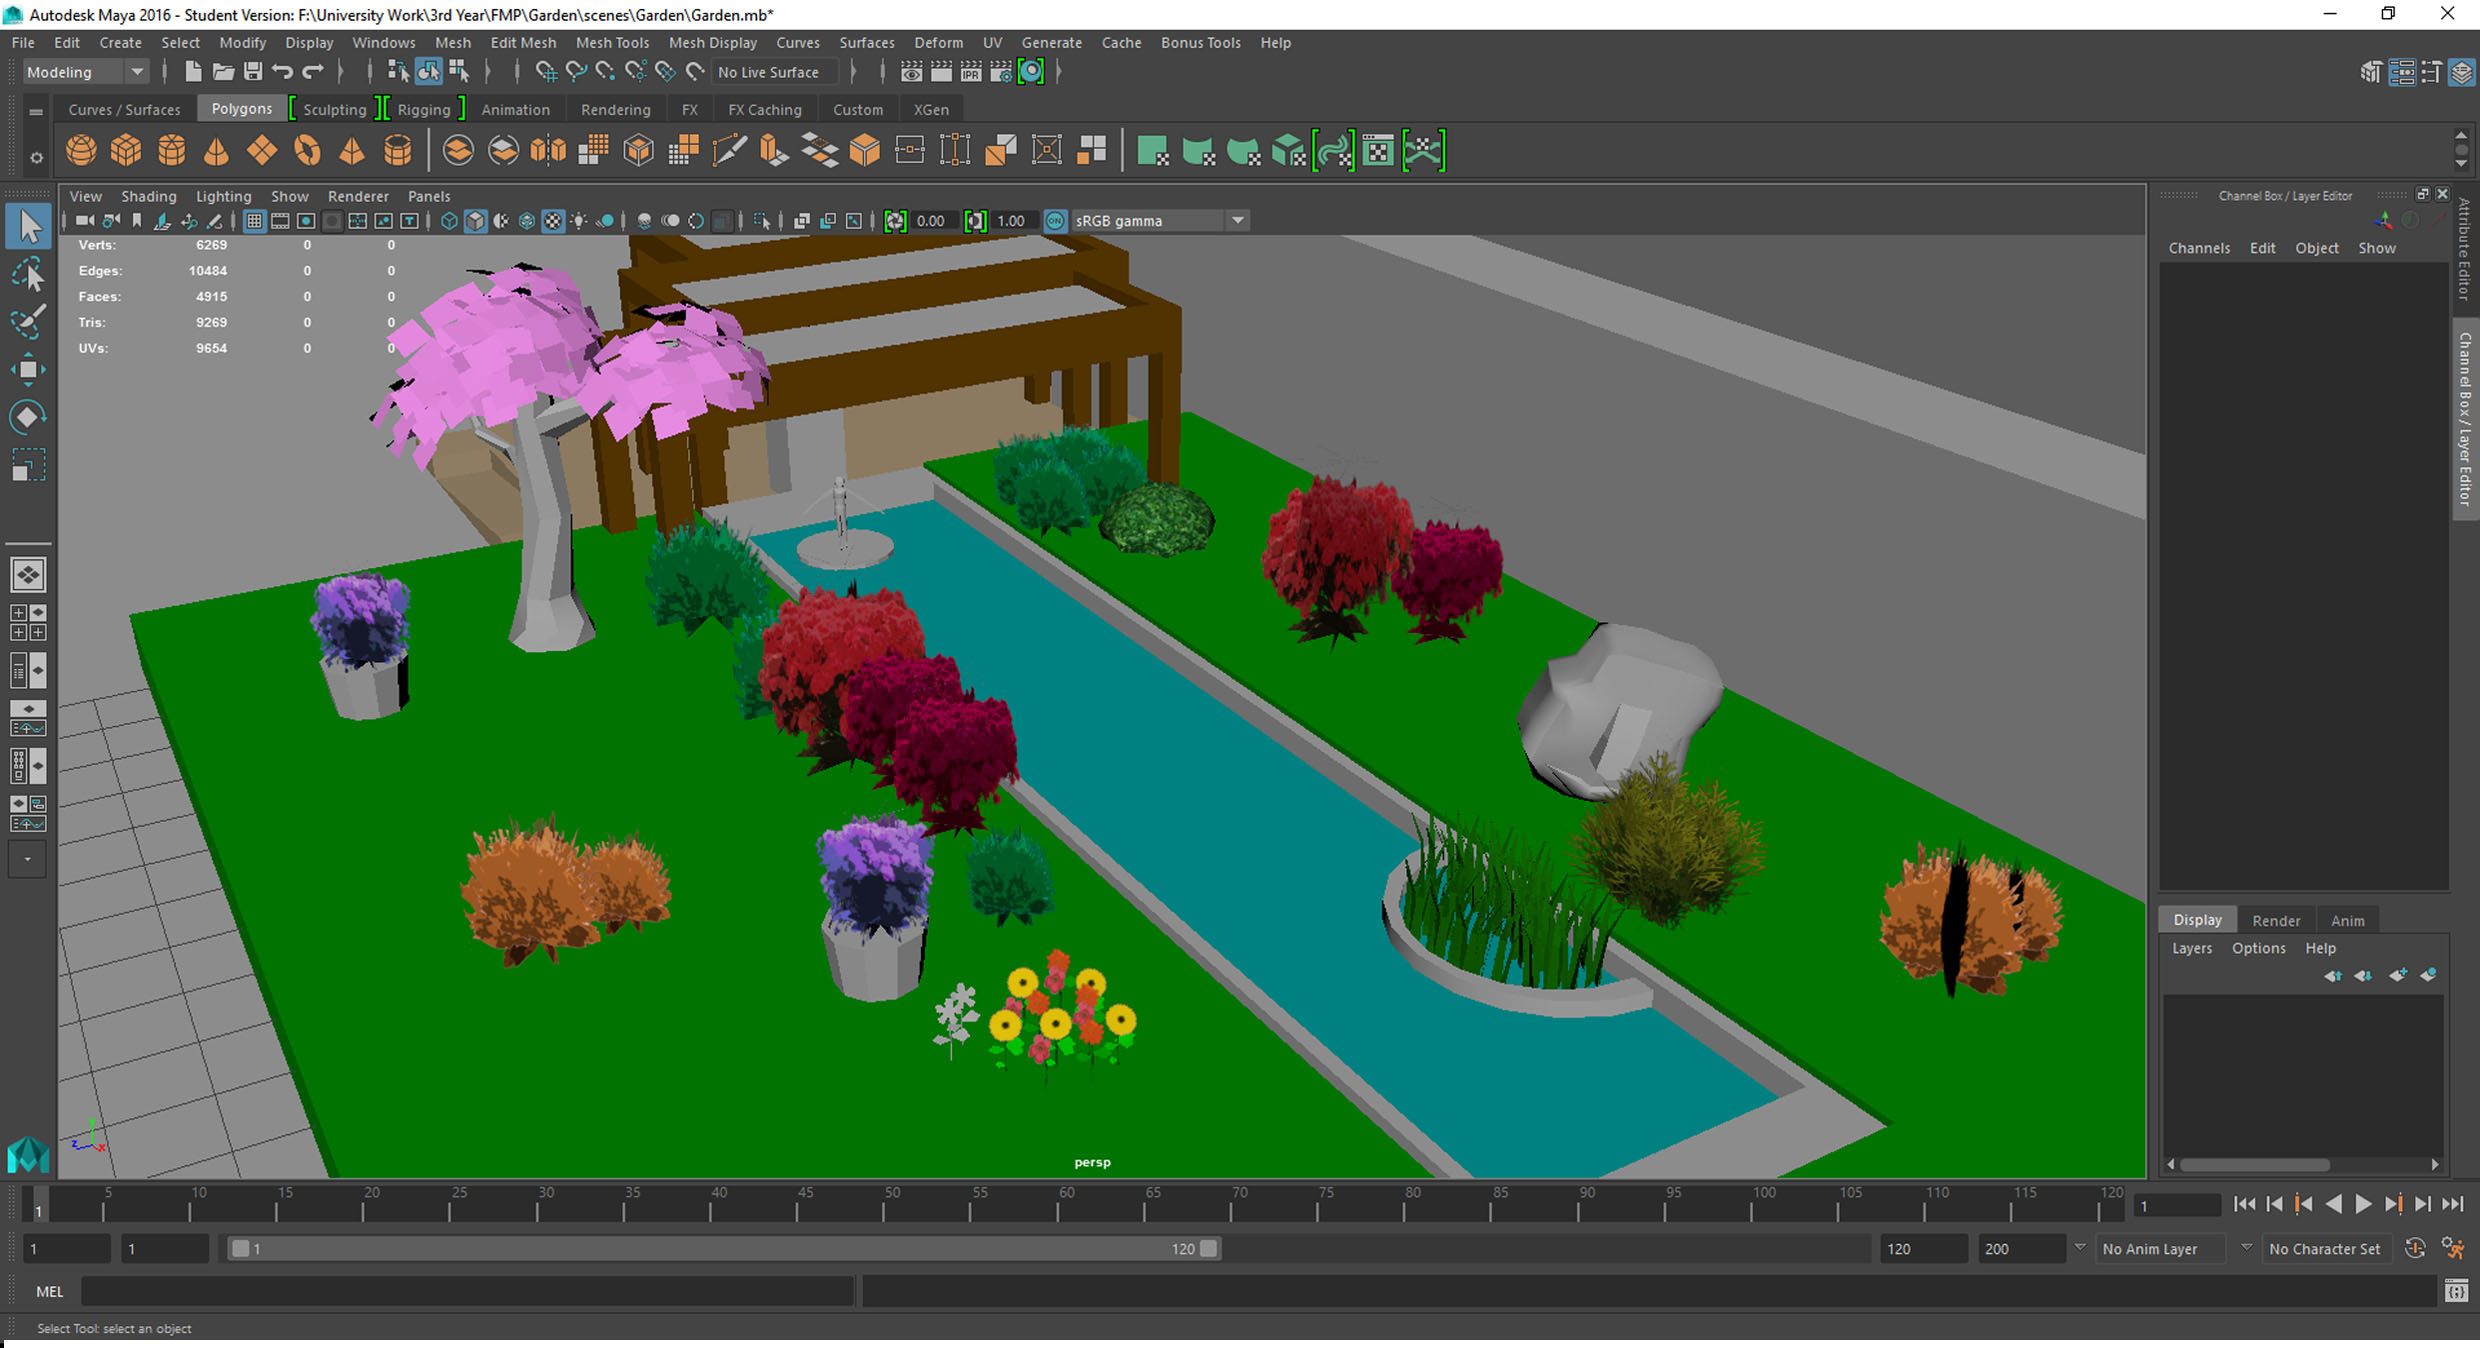Viewport: 2480px width, 1348px height.
Task: Select the Paint Selection tool
Action: [28, 321]
